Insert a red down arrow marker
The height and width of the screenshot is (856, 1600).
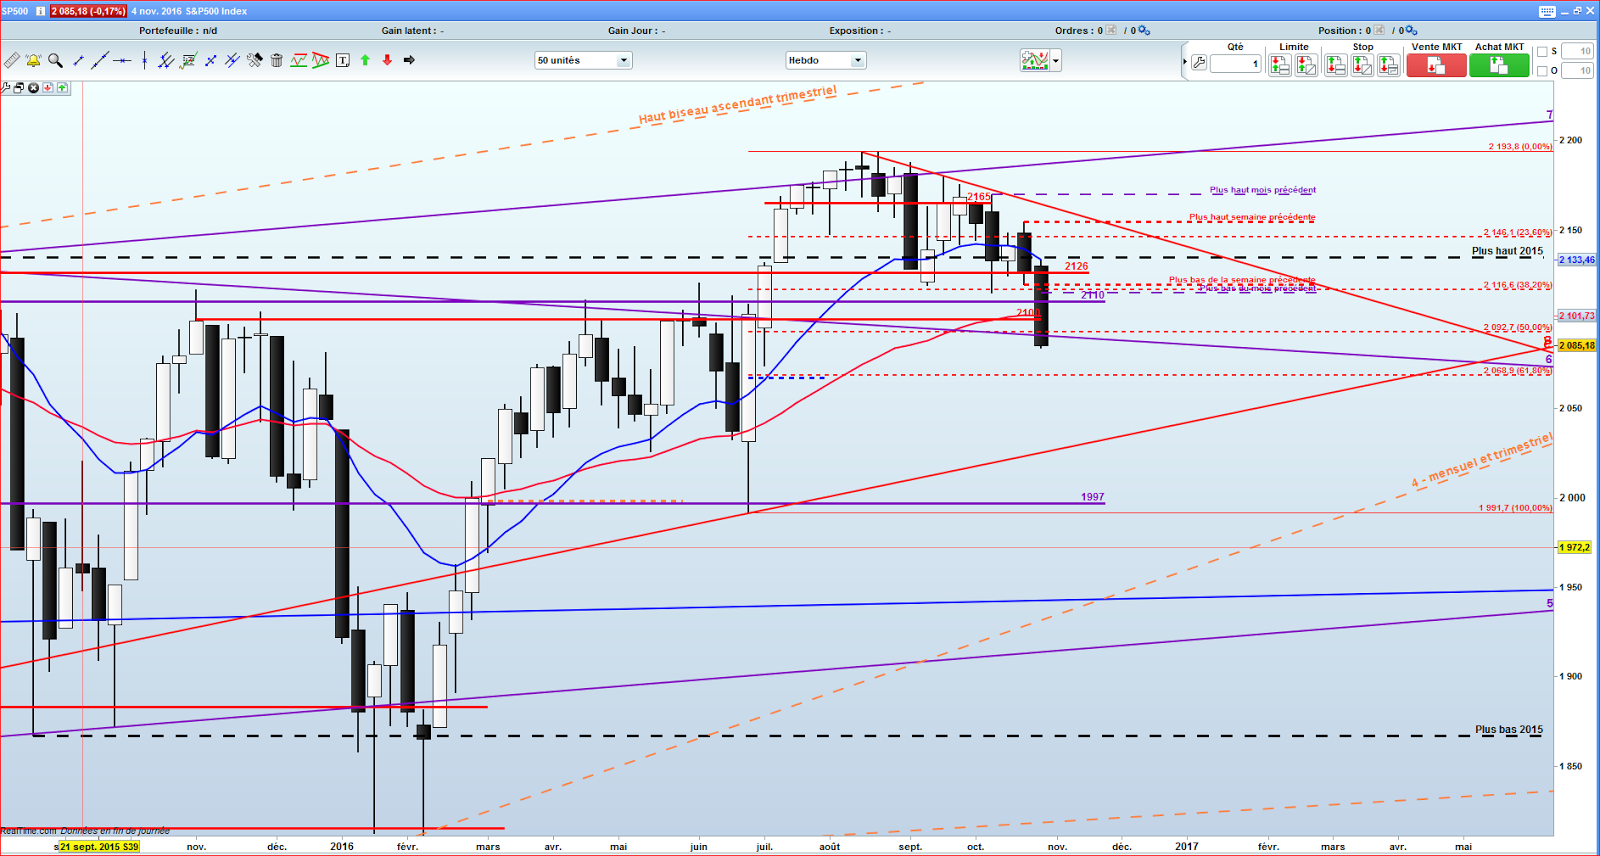(x=387, y=61)
